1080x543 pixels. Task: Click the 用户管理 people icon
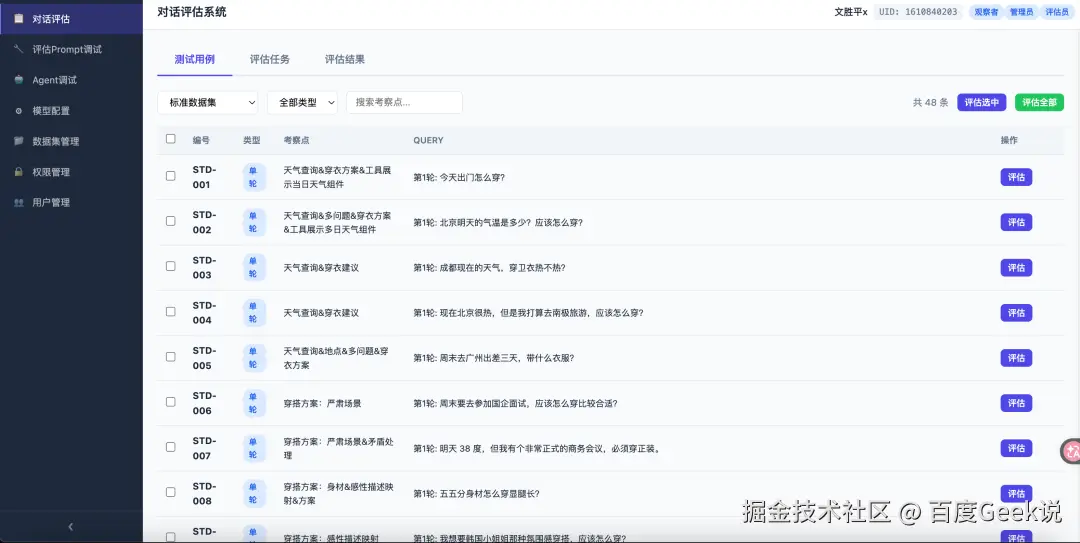19,203
